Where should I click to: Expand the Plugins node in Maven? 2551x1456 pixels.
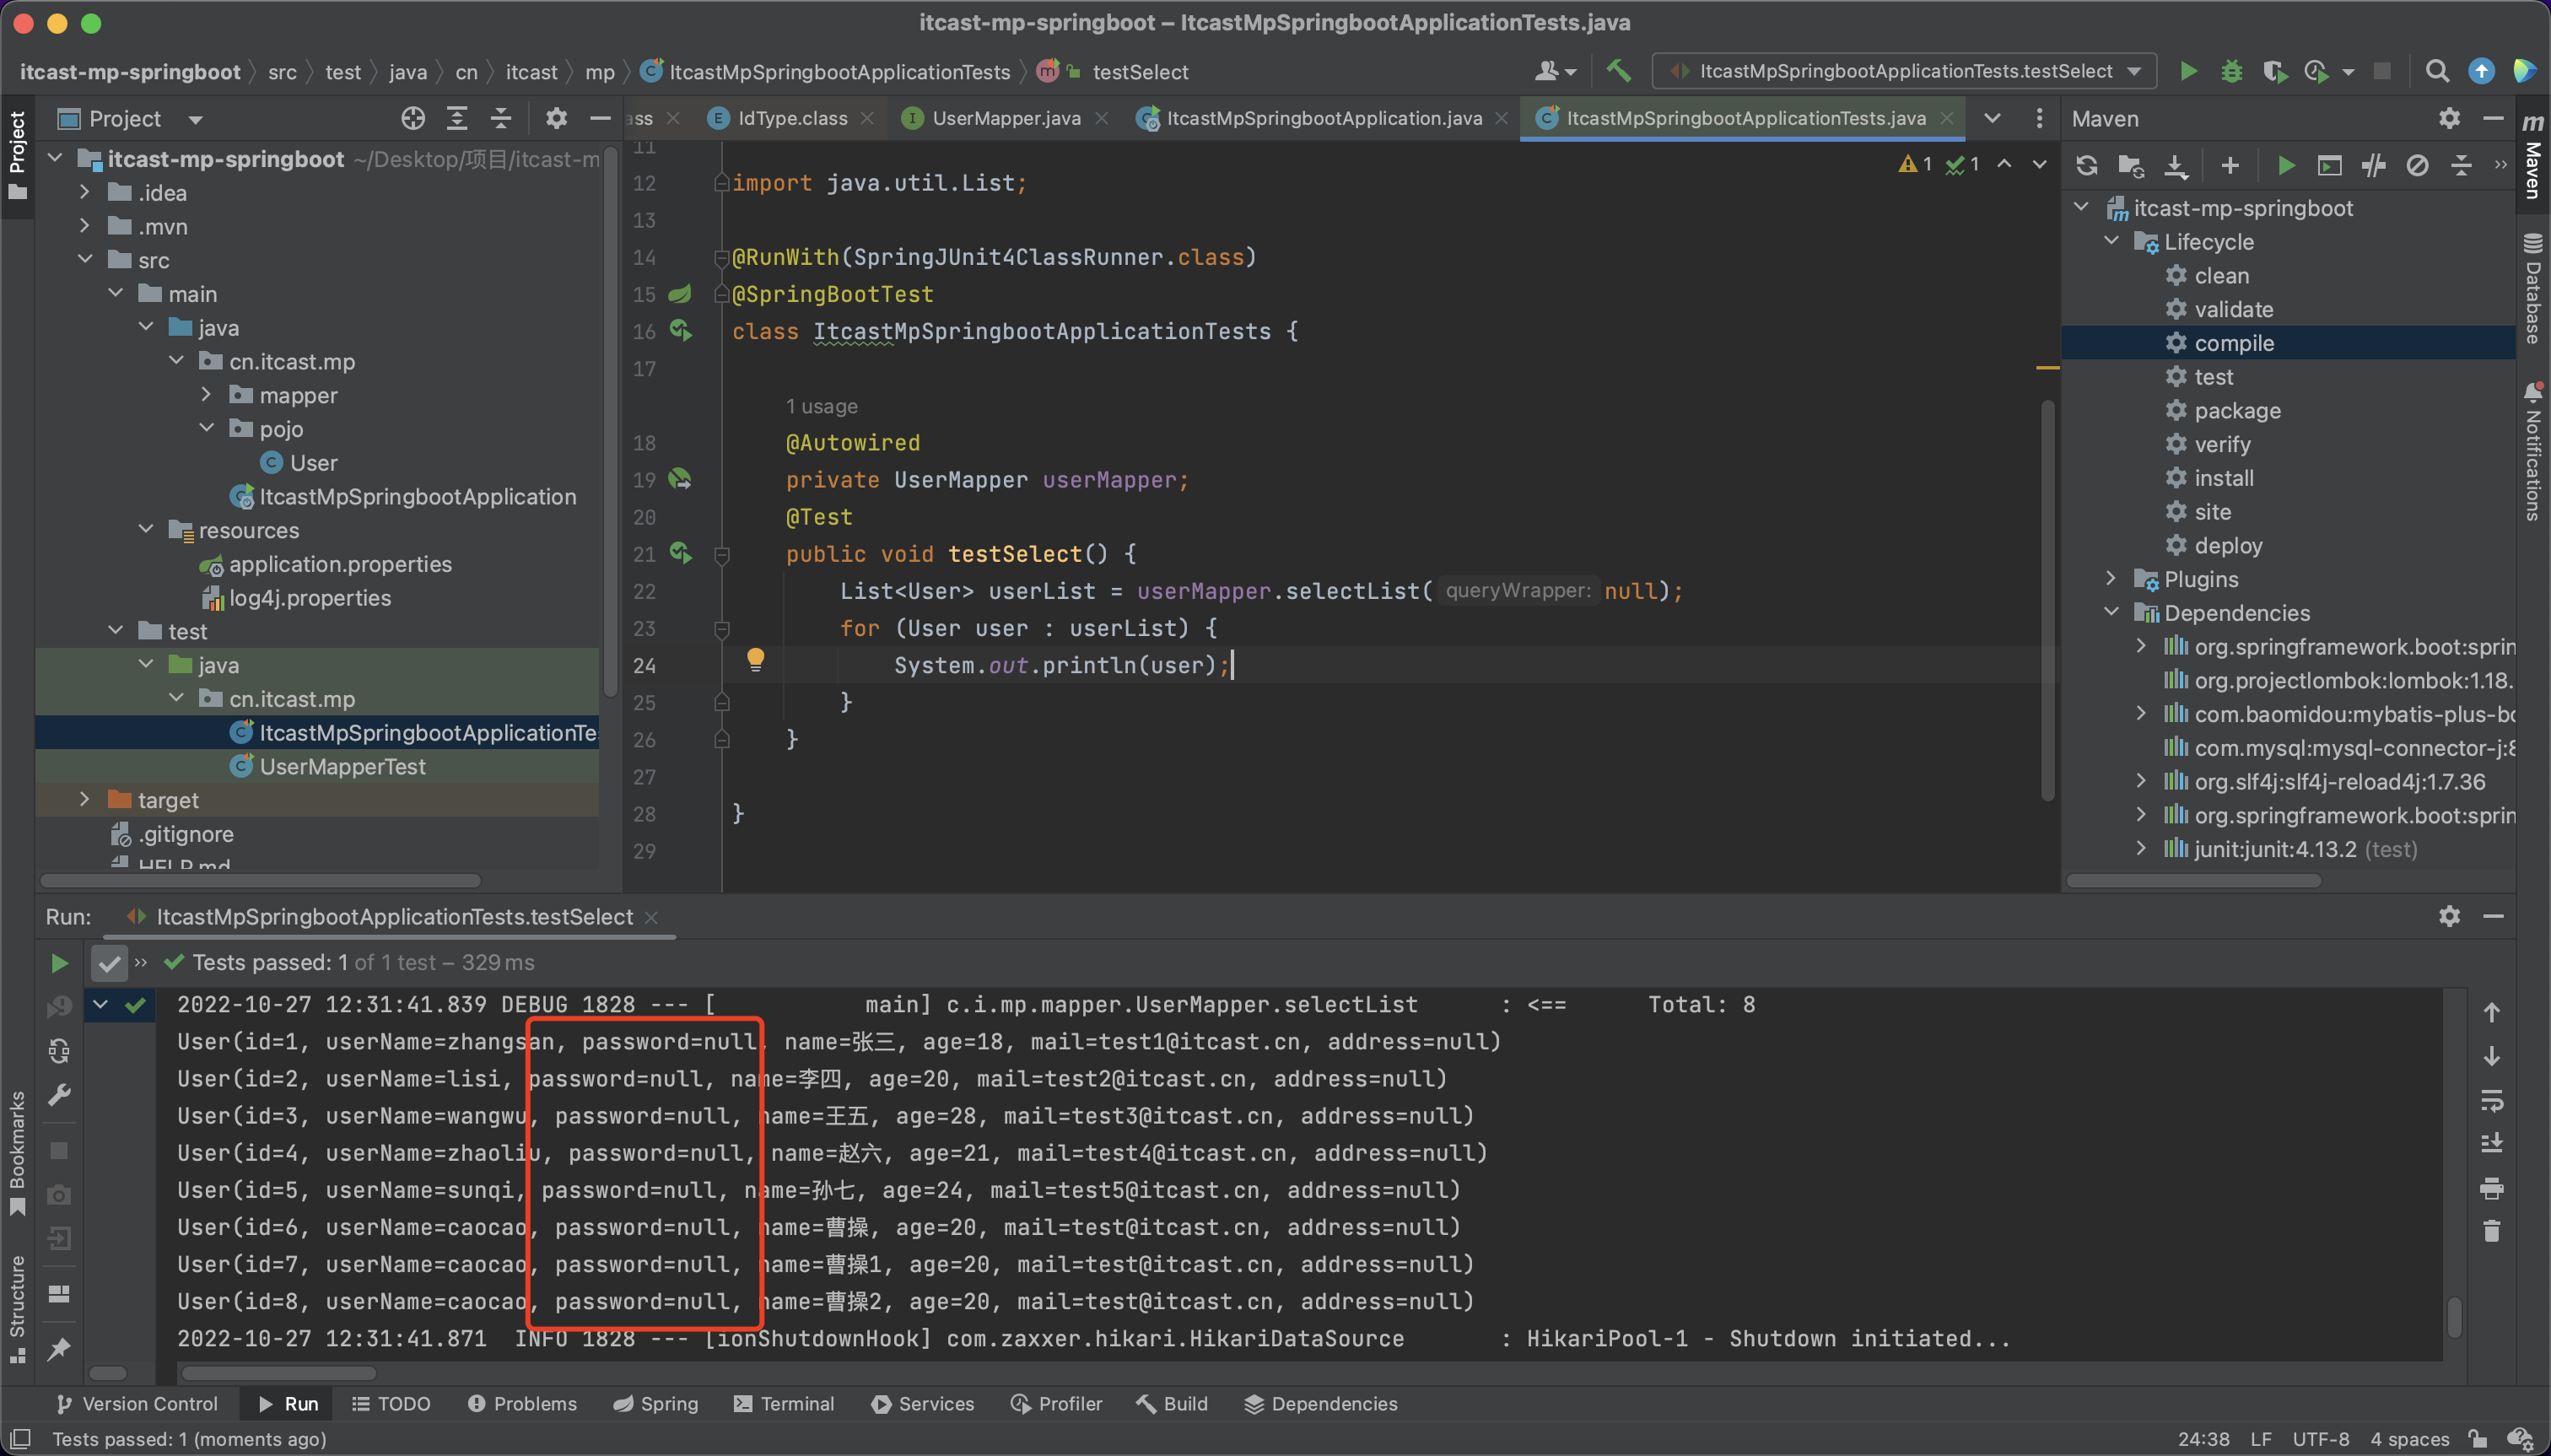(x=2111, y=579)
